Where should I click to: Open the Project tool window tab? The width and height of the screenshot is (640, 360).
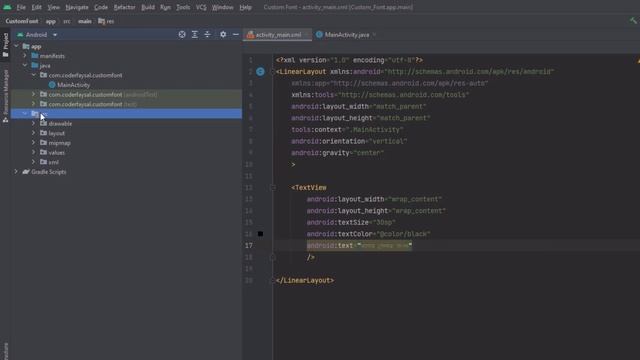click(x=5, y=44)
